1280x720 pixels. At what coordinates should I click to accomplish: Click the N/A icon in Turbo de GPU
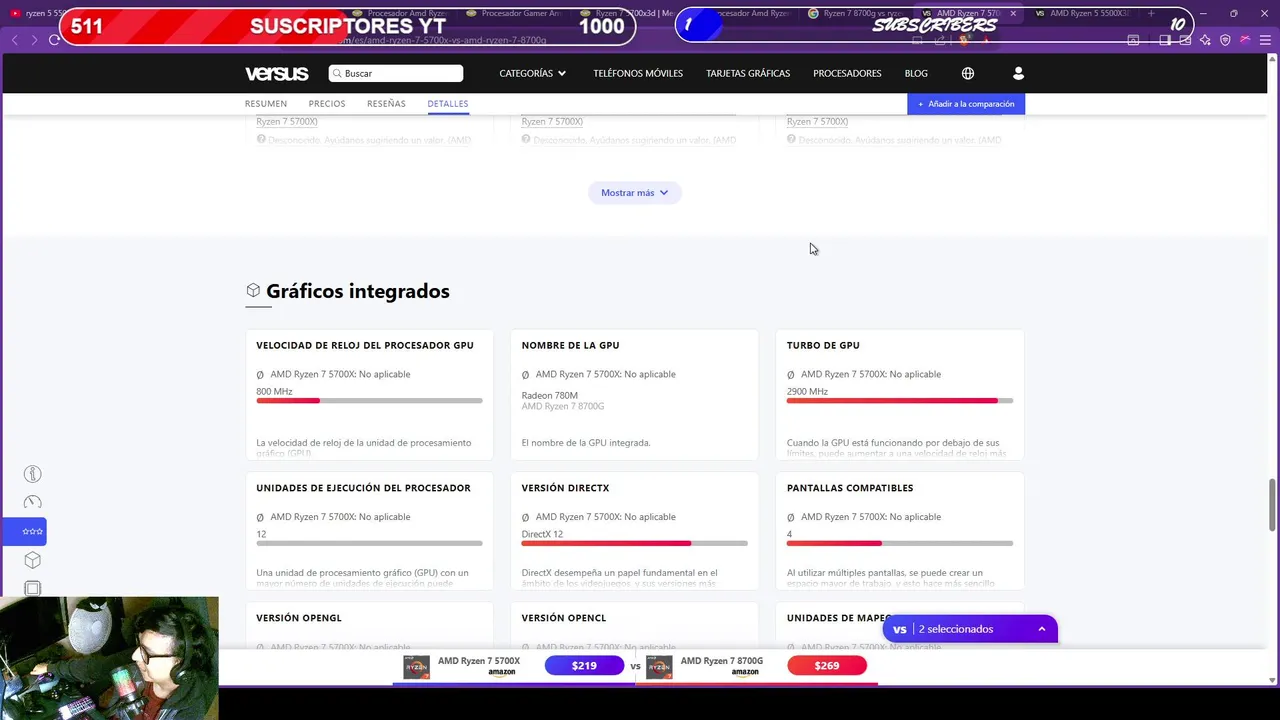(791, 375)
